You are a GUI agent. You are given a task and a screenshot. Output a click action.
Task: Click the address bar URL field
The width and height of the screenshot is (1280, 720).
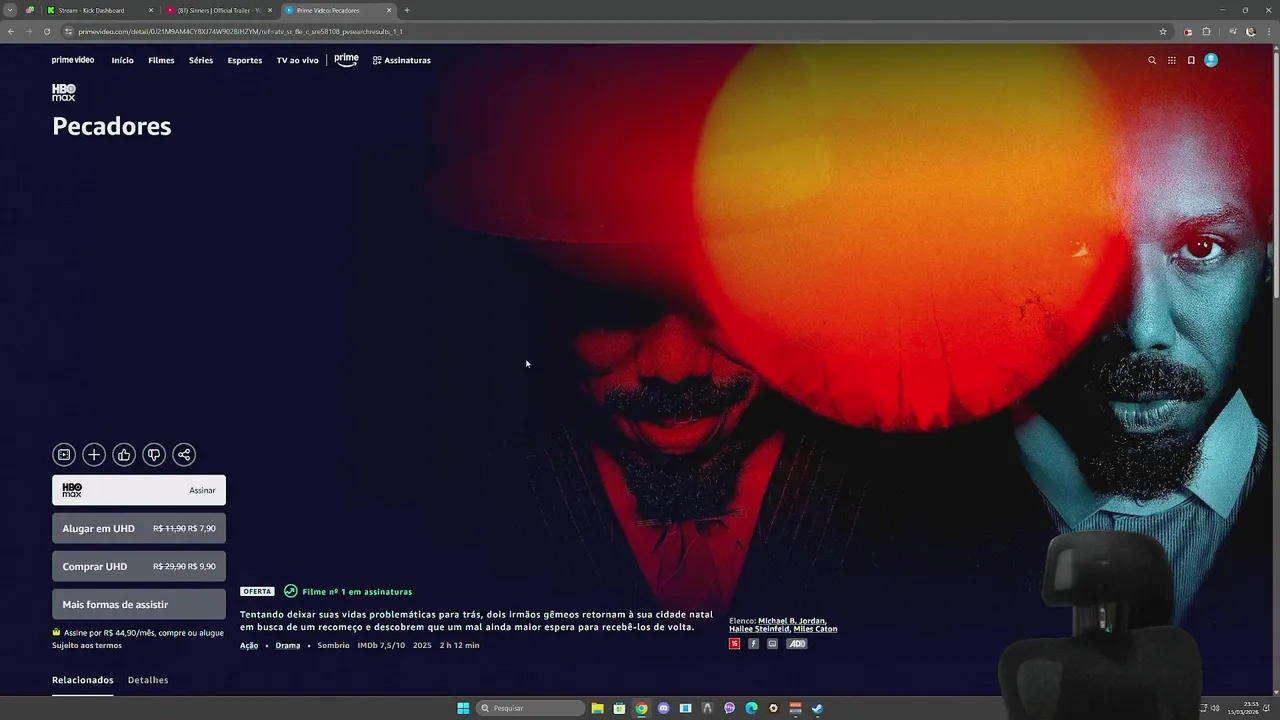pos(610,31)
